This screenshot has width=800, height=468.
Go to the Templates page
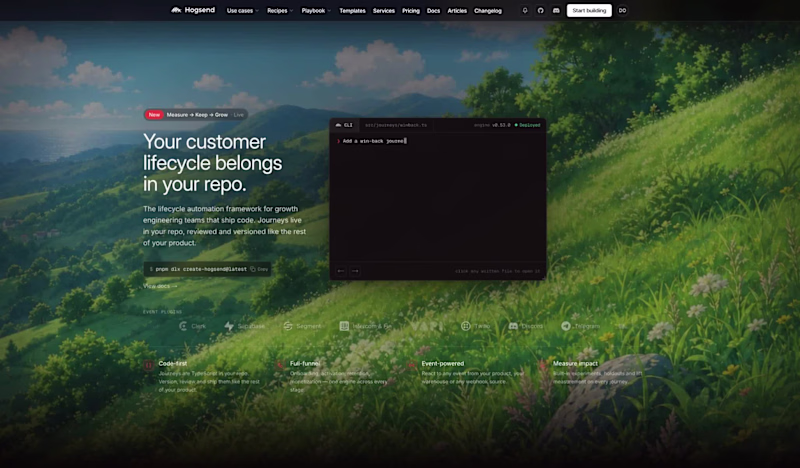353,11
